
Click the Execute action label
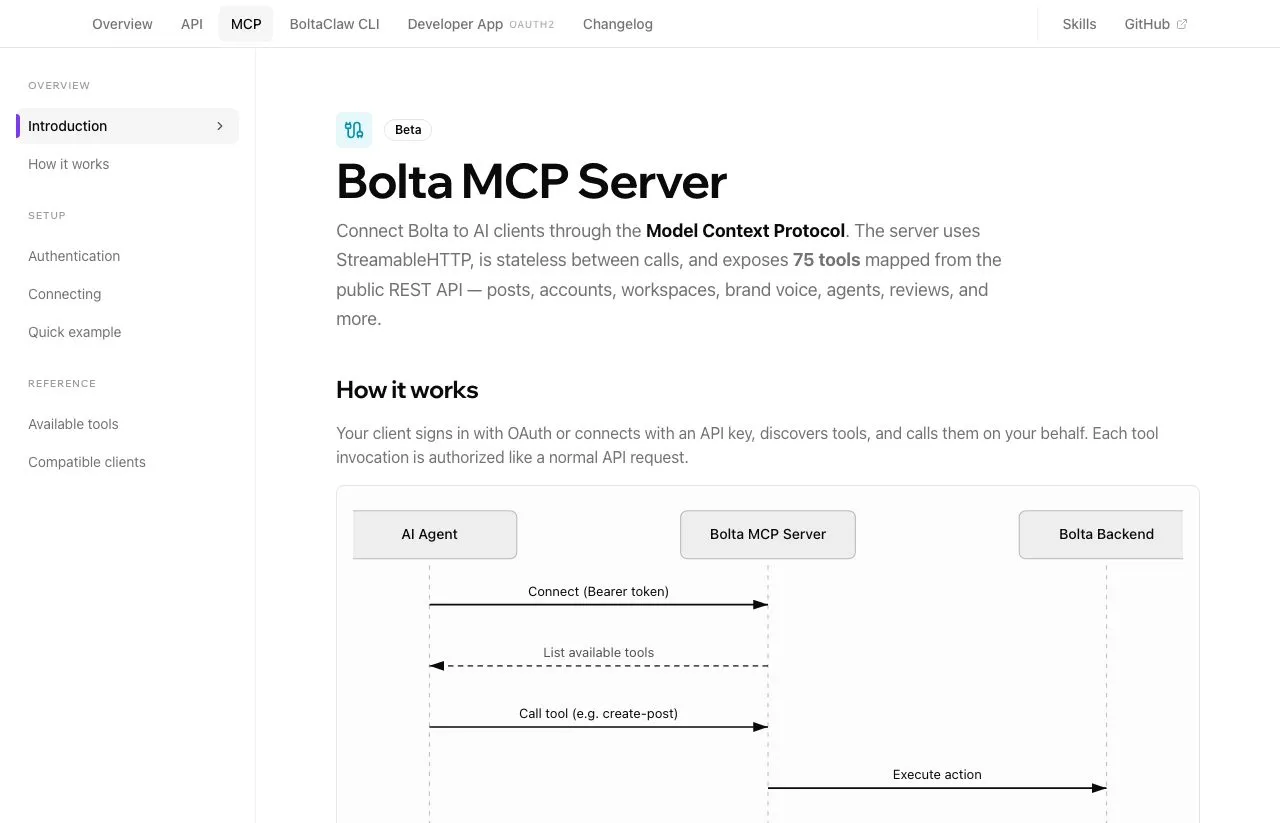(937, 774)
